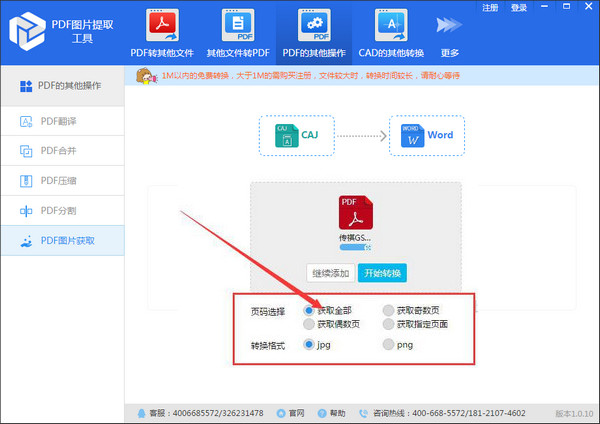Close the application window
The height and width of the screenshot is (424, 600).
click(x=589, y=7)
